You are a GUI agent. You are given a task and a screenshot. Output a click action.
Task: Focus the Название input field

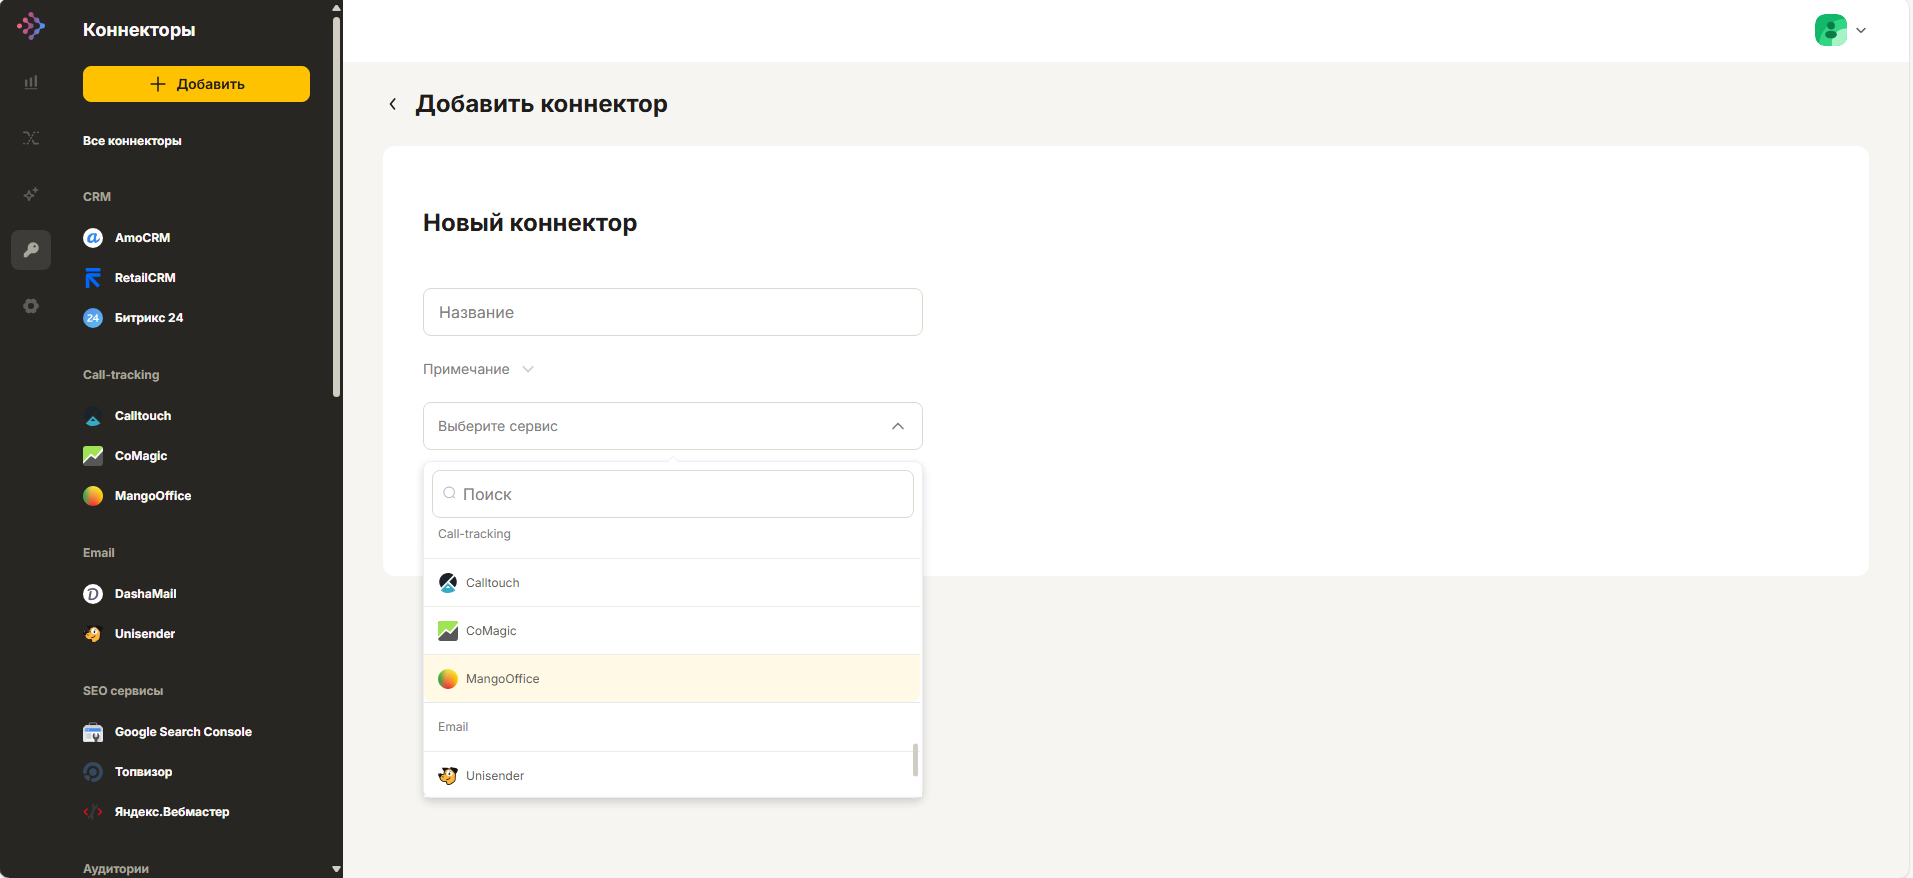(x=672, y=312)
